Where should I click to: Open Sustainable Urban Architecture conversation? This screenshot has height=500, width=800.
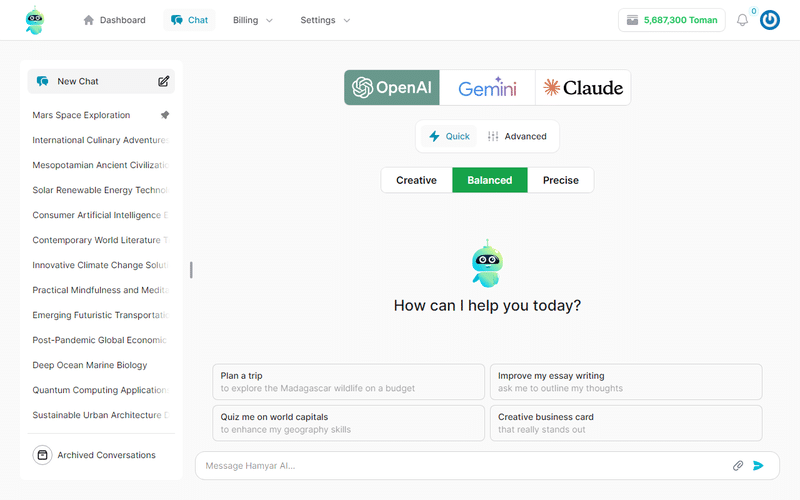click(101, 415)
